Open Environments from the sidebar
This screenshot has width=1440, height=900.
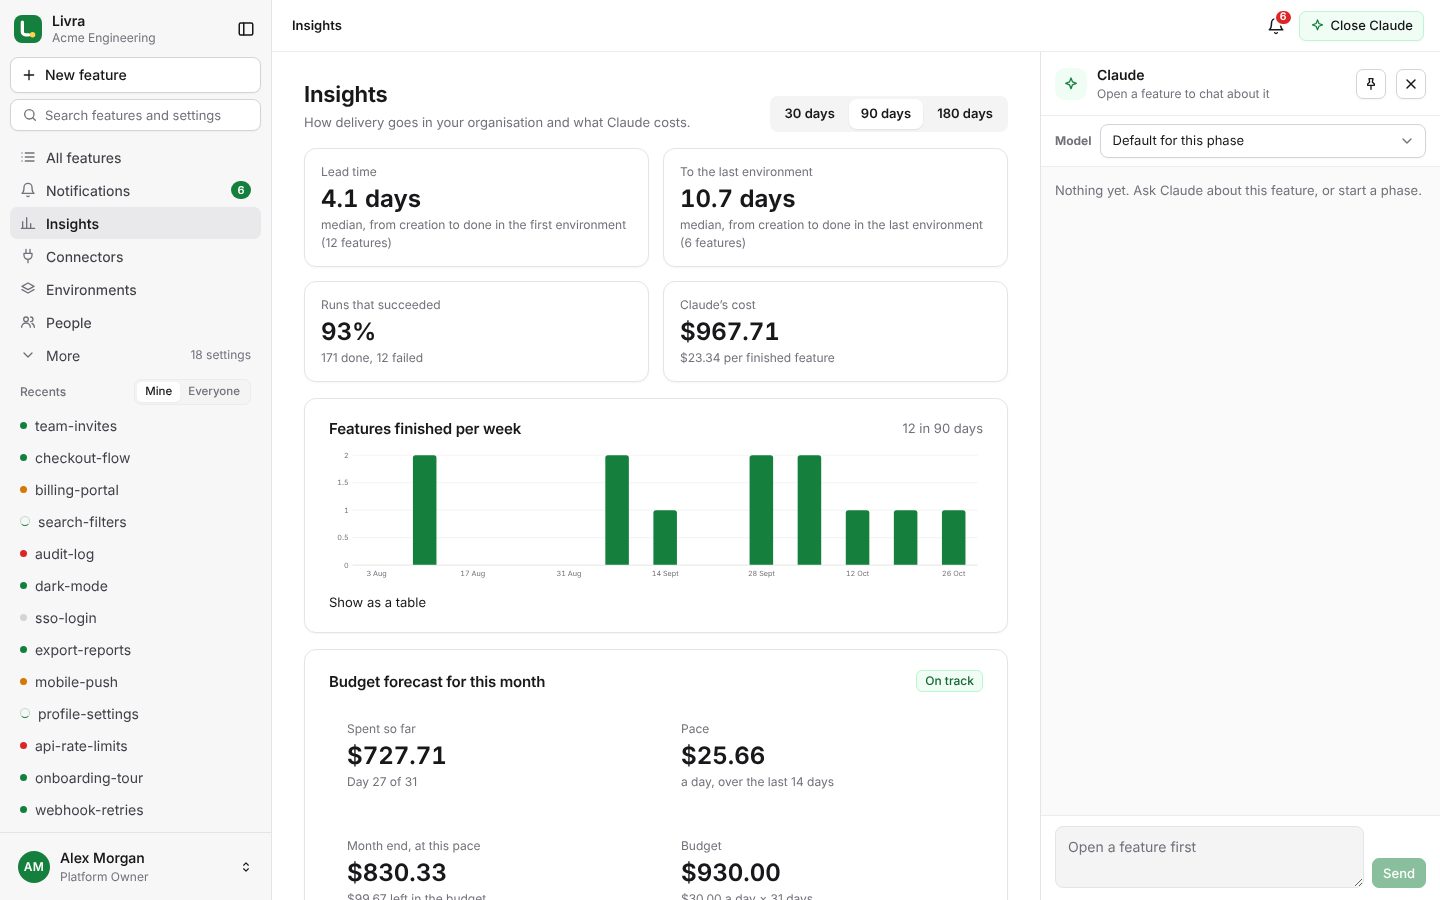tap(135, 290)
